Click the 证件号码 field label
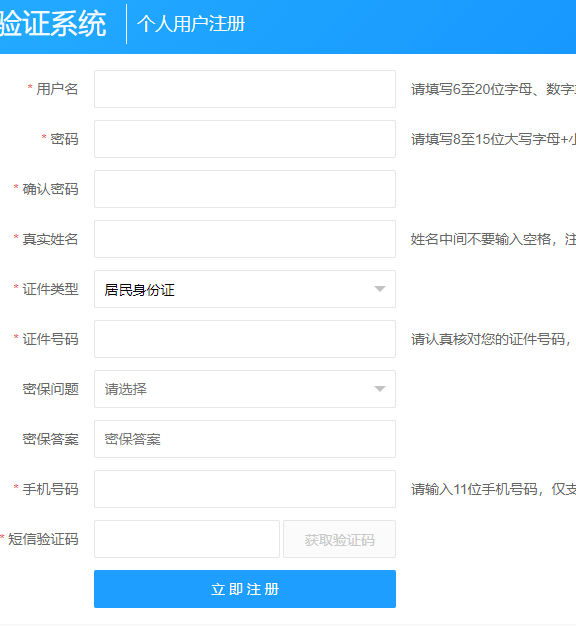576x626 pixels. coord(50,339)
